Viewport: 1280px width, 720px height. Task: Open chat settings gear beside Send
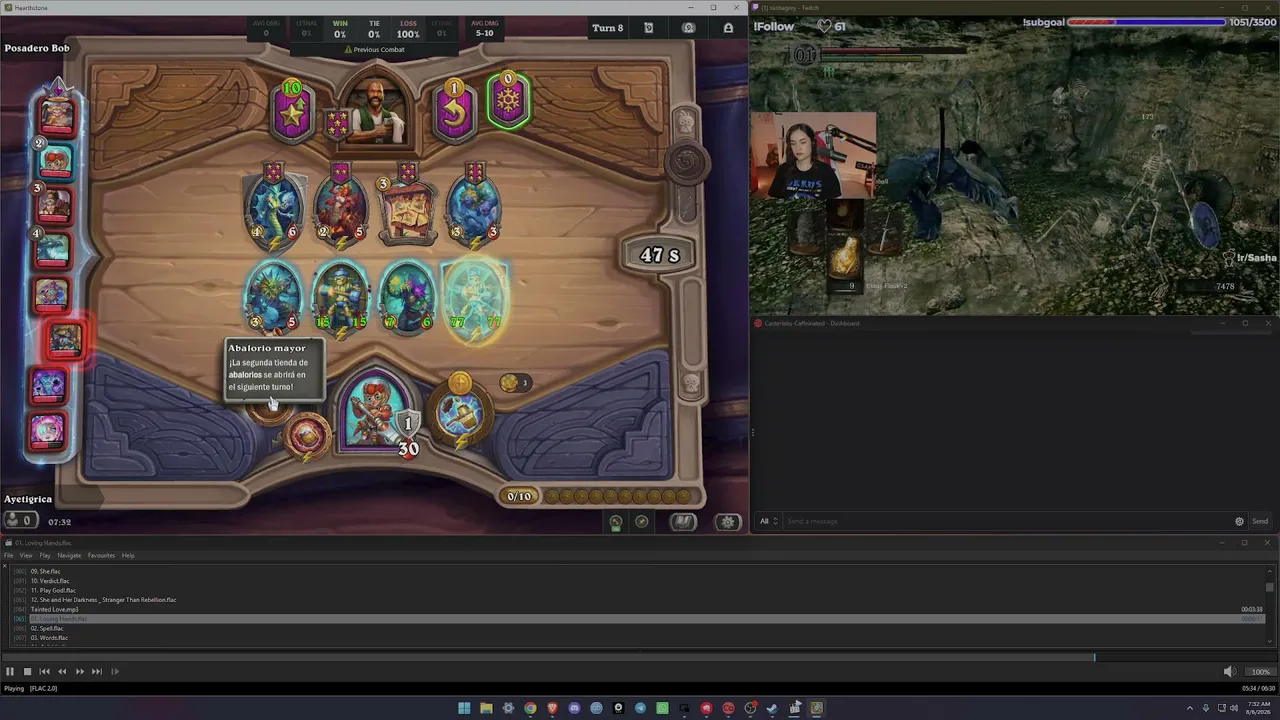(1239, 521)
